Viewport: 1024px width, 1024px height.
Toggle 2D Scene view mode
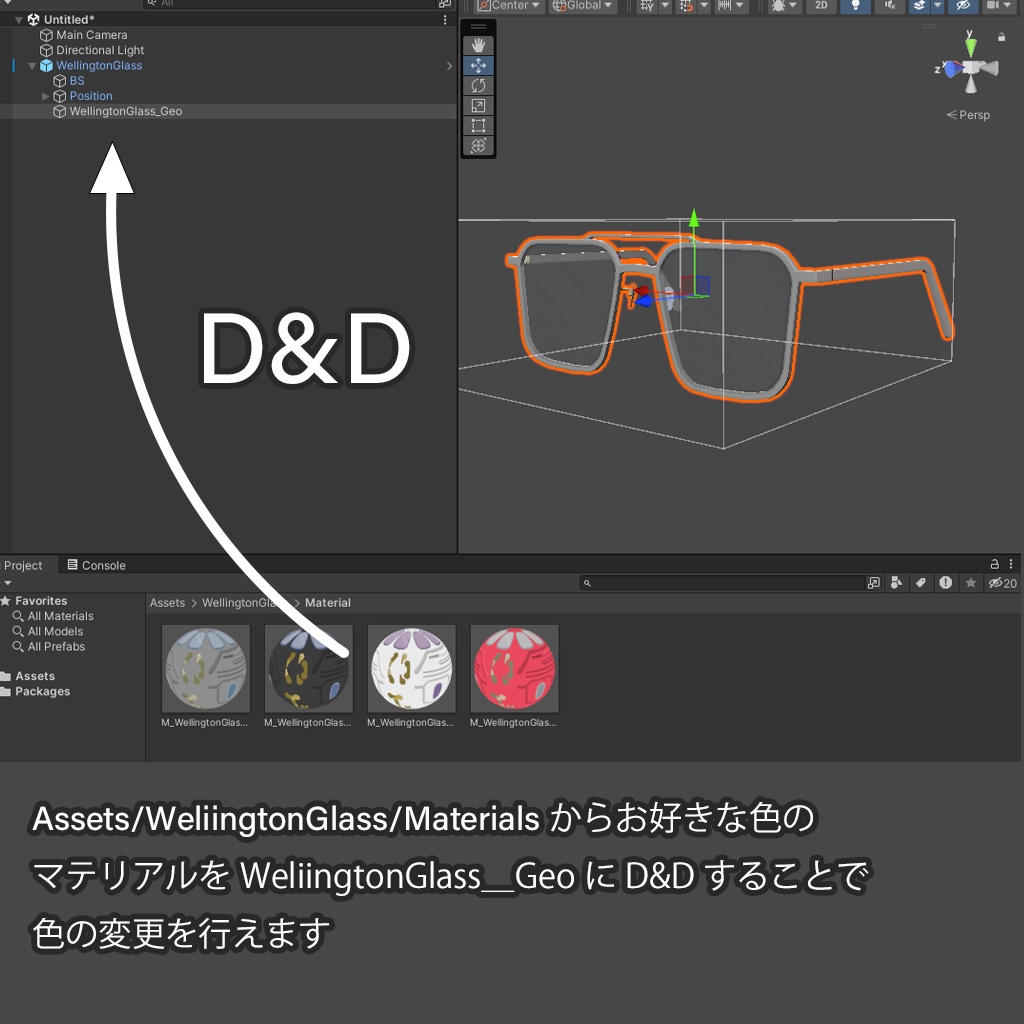tap(821, 7)
